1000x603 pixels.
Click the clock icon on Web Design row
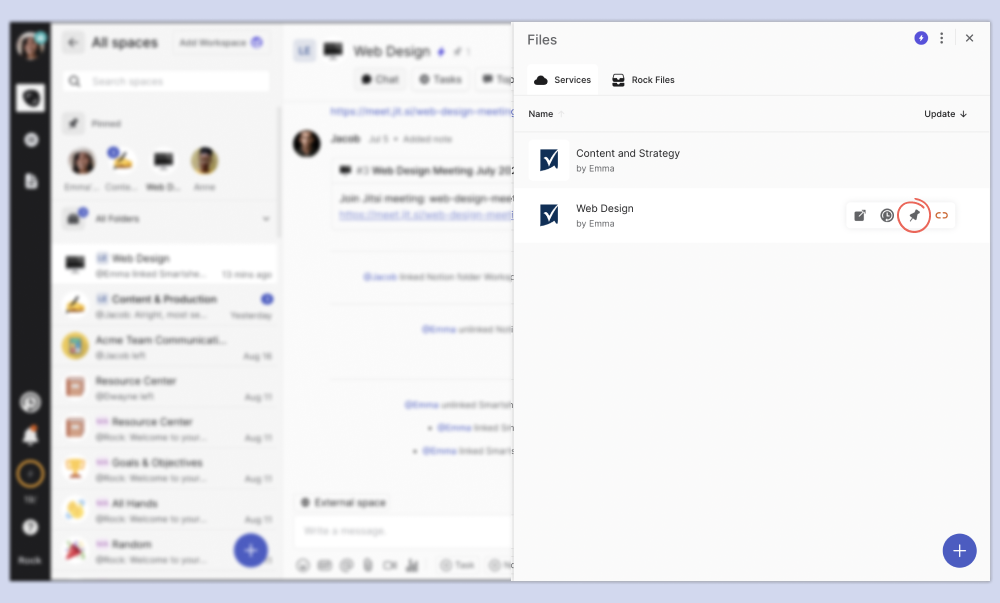[887, 215]
